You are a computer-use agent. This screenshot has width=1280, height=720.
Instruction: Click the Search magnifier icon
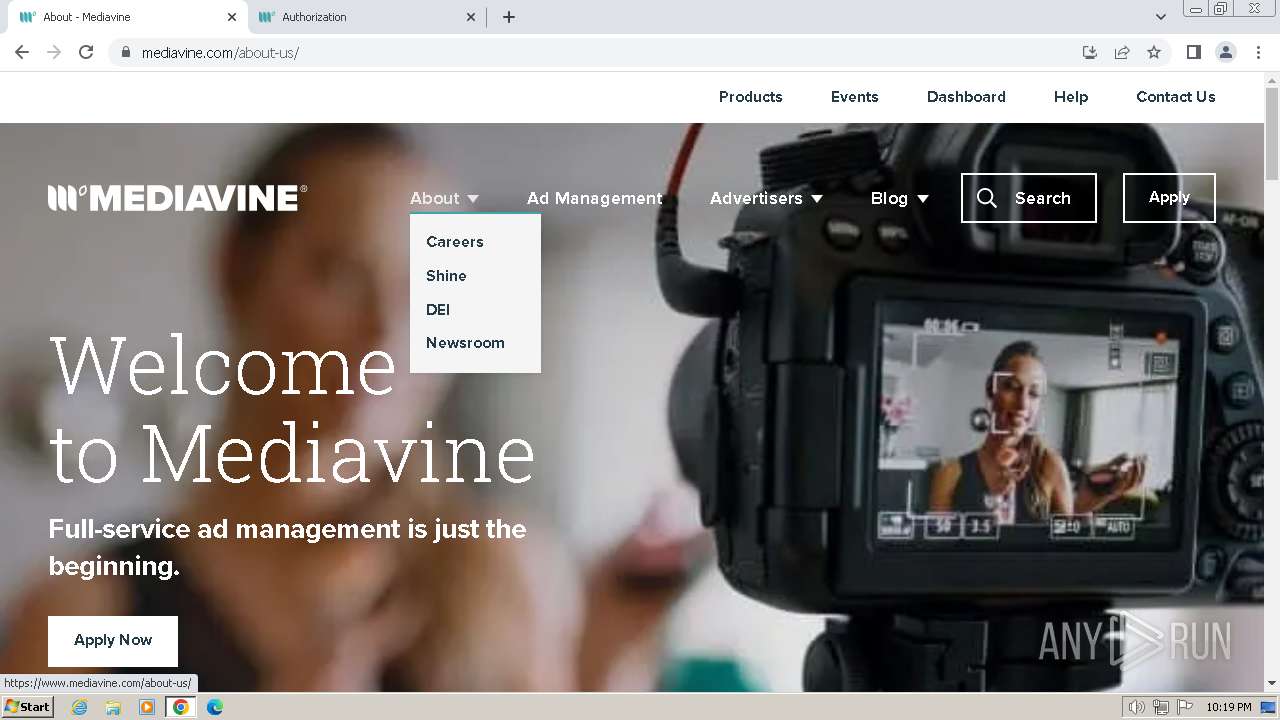pos(987,198)
